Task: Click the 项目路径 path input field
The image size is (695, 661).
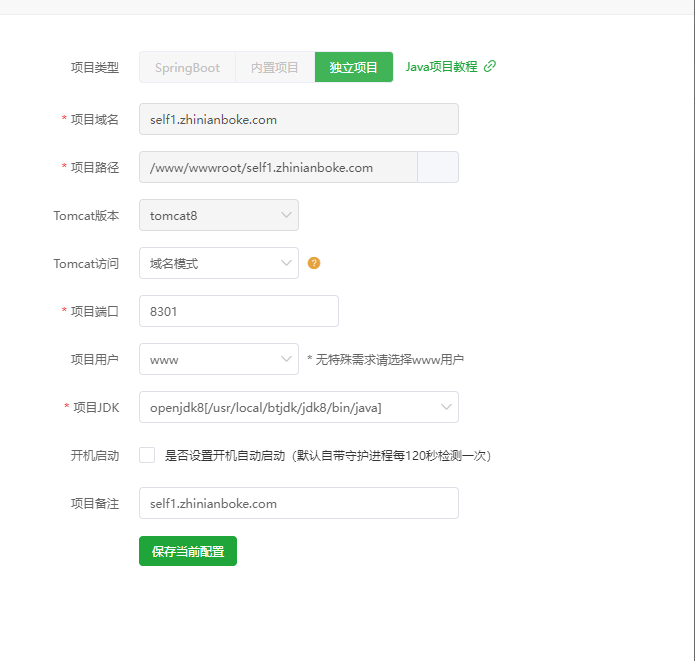Action: tap(278, 167)
